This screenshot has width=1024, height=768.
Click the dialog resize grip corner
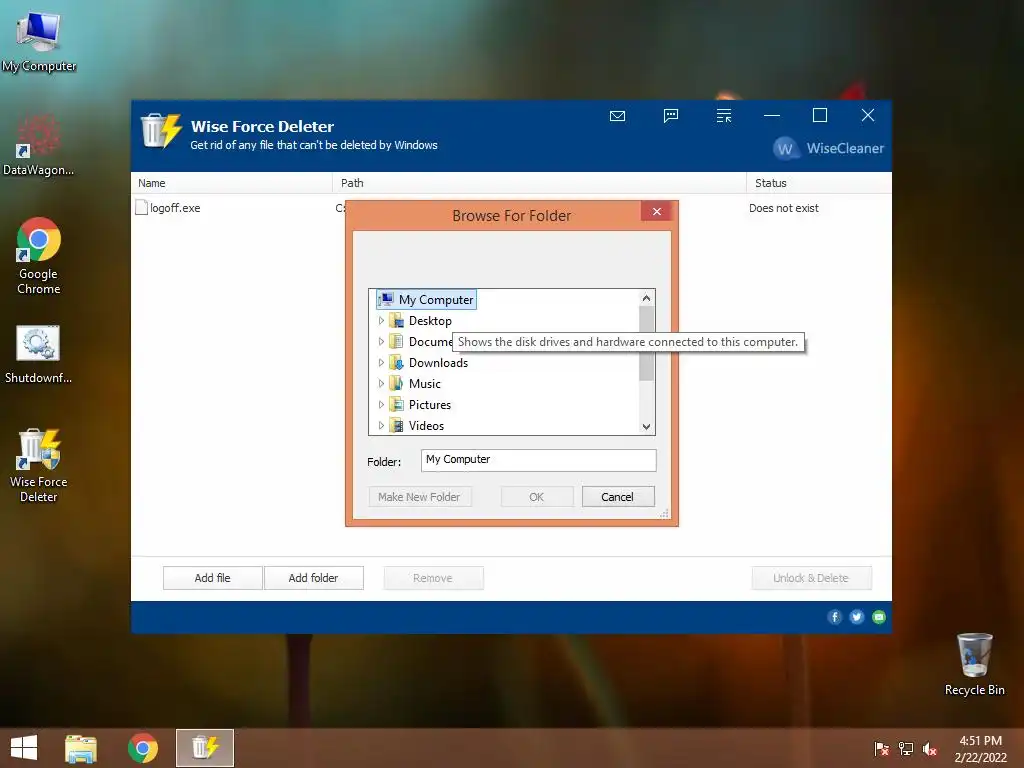664,513
